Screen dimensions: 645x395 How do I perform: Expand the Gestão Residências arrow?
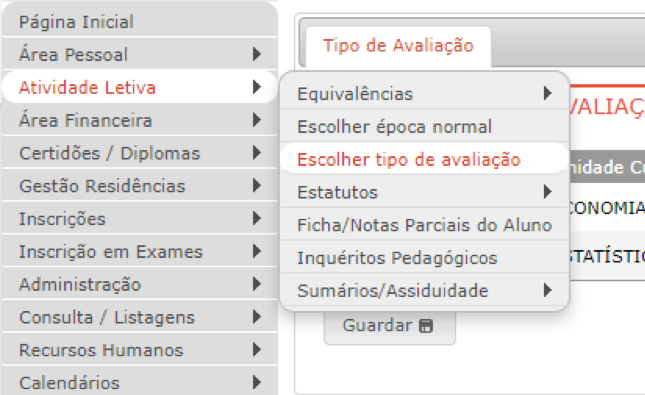tap(257, 186)
